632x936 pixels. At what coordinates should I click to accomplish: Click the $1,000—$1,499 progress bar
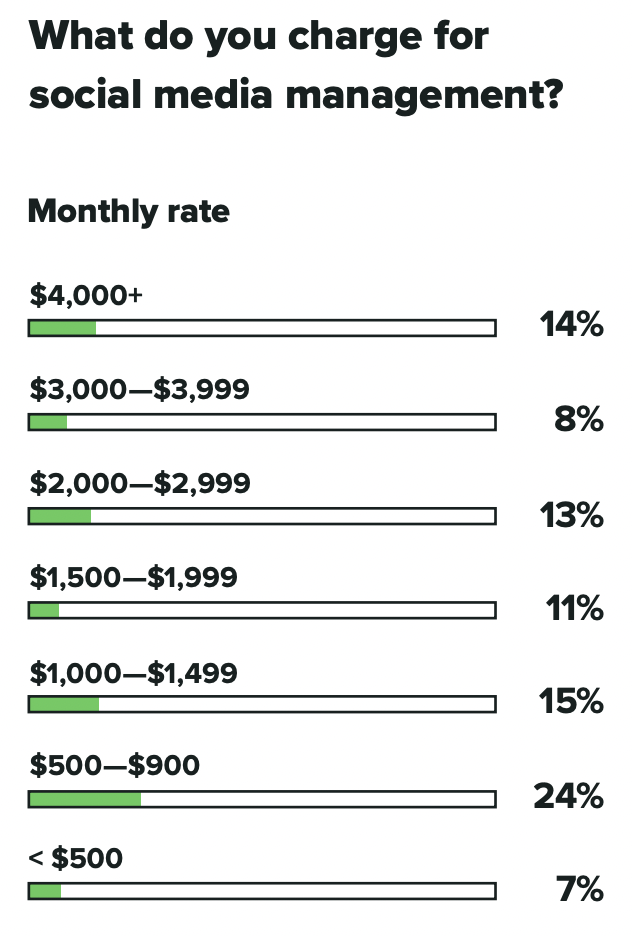pyautogui.click(x=262, y=704)
